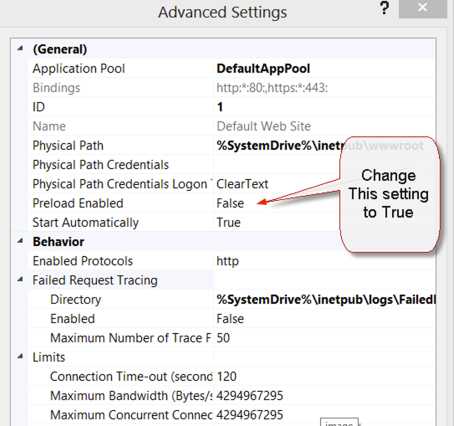Click the Enabled Protocols http value
Screen dimensions: 454x426
(x=228, y=261)
